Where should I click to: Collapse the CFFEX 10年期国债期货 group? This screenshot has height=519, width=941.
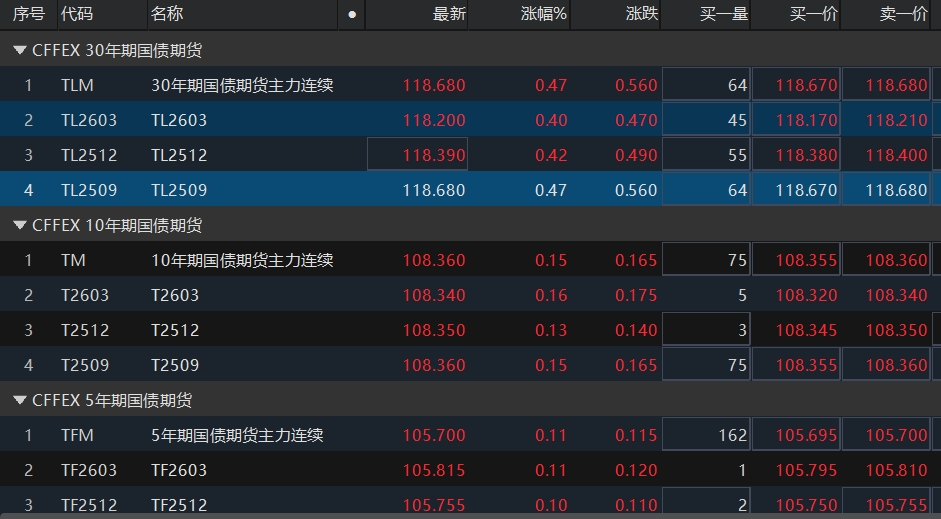20,225
